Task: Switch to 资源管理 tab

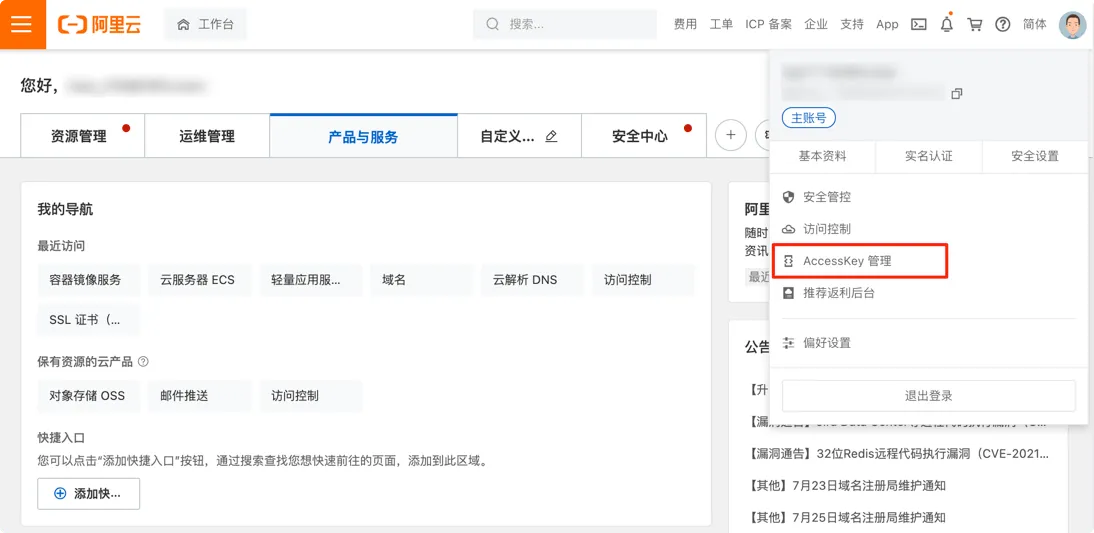Action: pyautogui.click(x=83, y=136)
